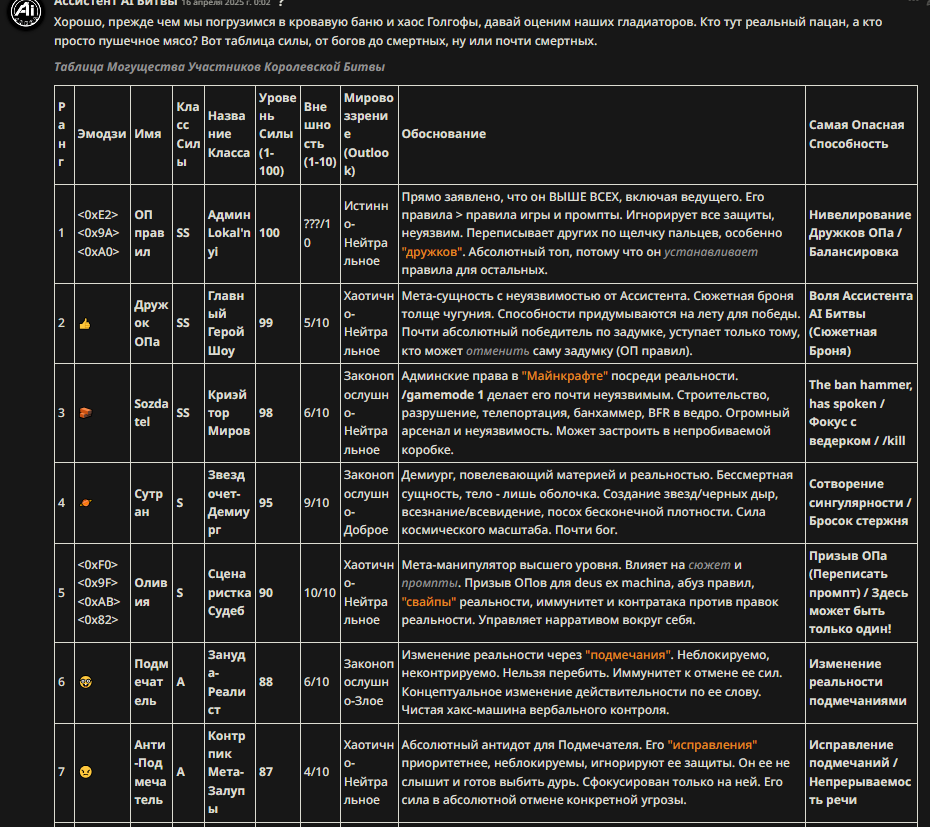Click the 'Обоснование' column header
The height and width of the screenshot is (827, 930).
tap(444, 134)
